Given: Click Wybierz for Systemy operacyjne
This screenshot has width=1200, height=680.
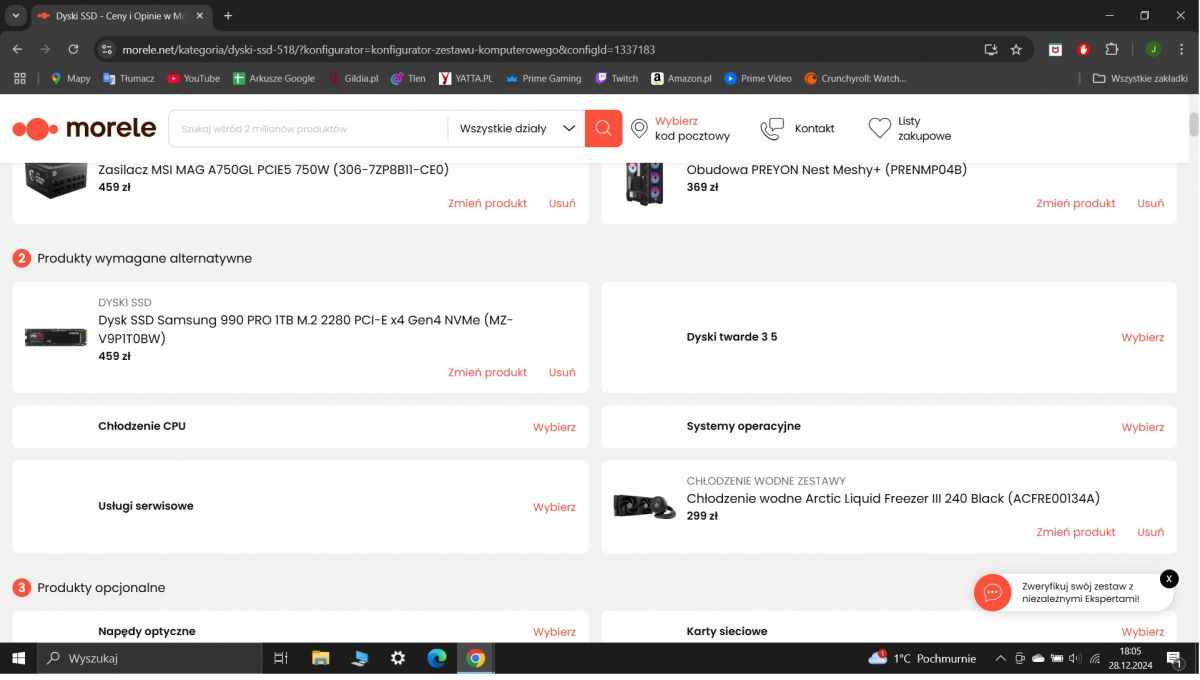Looking at the screenshot, I should pyautogui.click(x=1143, y=427).
